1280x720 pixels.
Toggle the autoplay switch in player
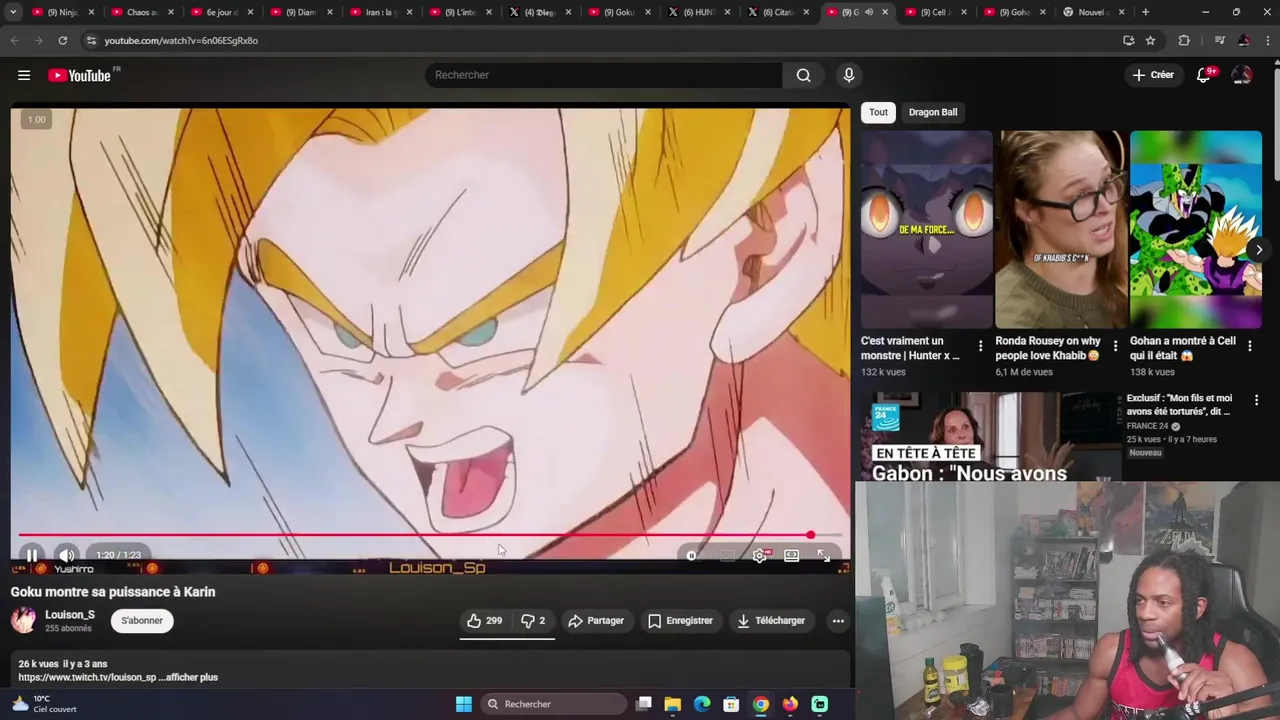coord(691,555)
